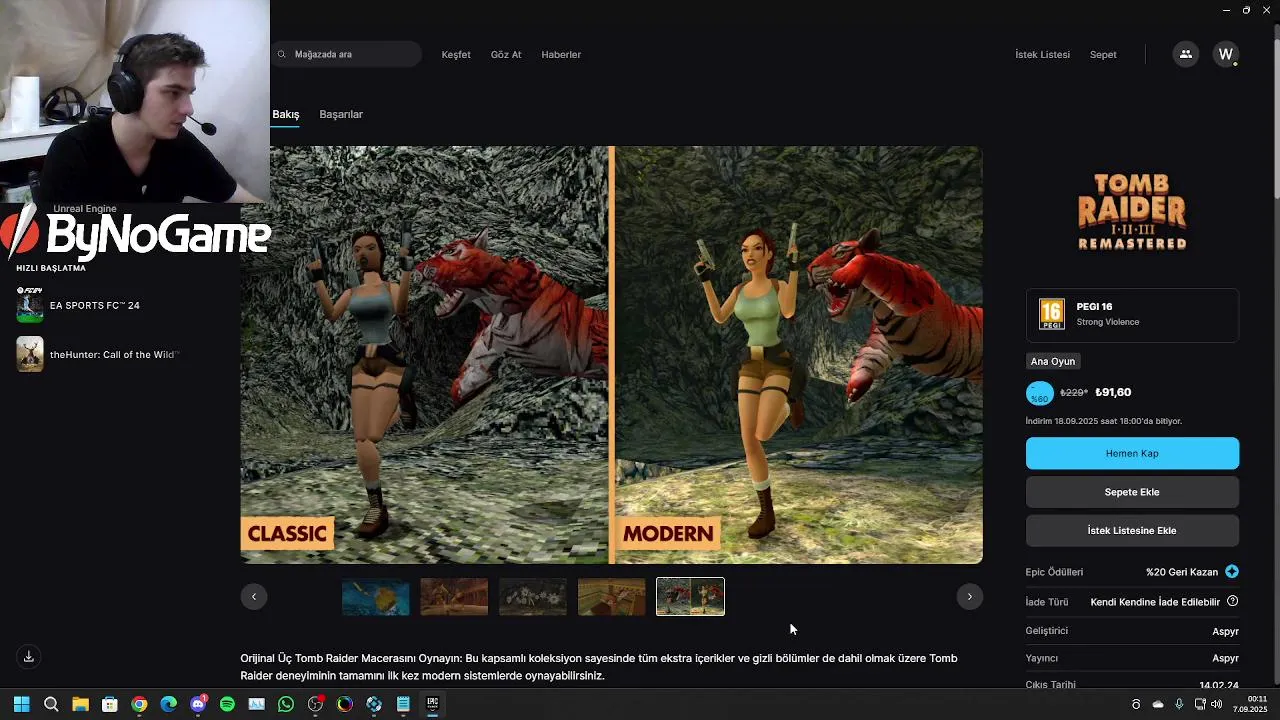This screenshot has height=720, width=1280.
Task: Click the Geliştirici Aspyr developer link
Action: 1225,631
